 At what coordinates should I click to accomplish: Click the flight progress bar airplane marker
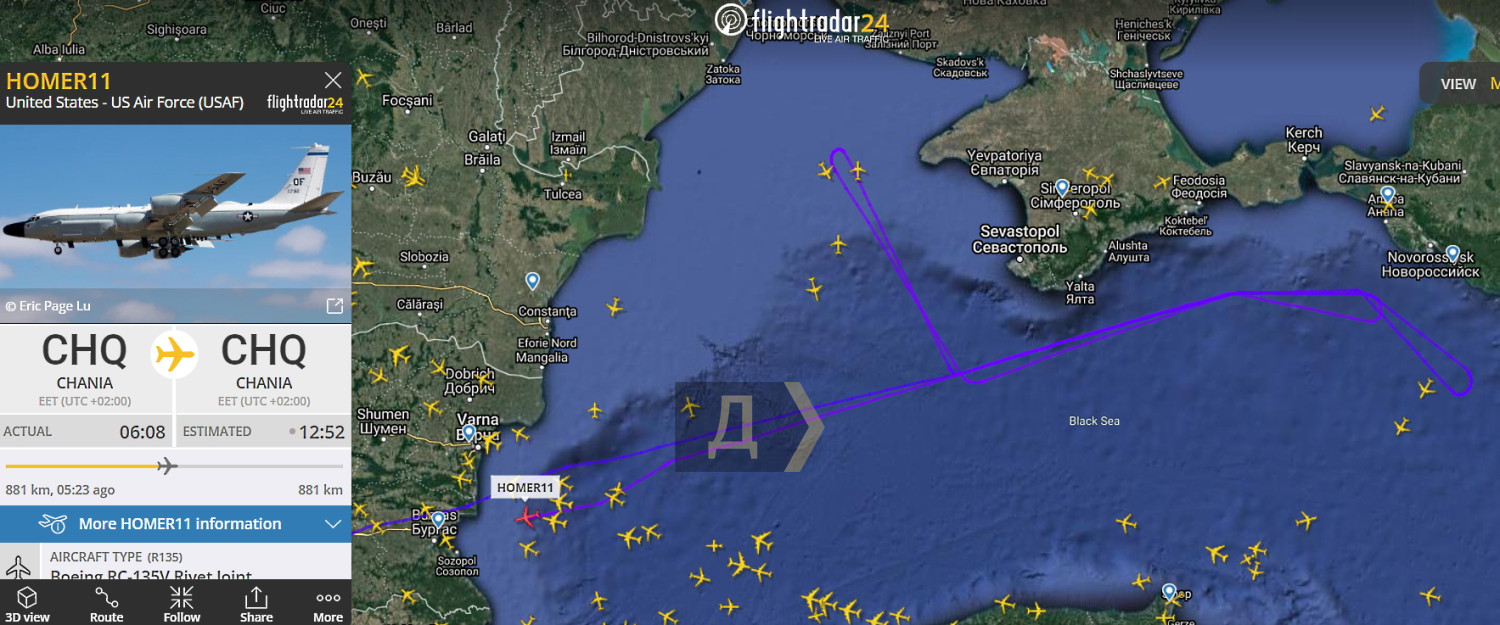pyautogui.click(x=167, y=466)
